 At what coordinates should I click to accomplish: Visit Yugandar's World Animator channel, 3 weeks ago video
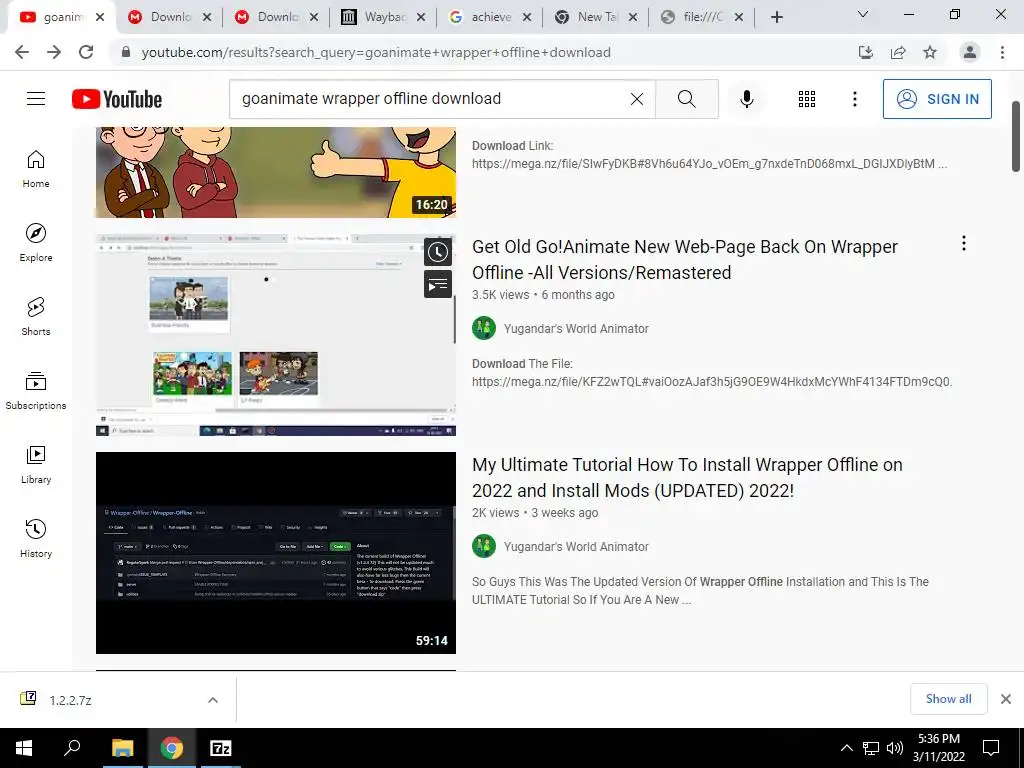(x=576, y=547)
